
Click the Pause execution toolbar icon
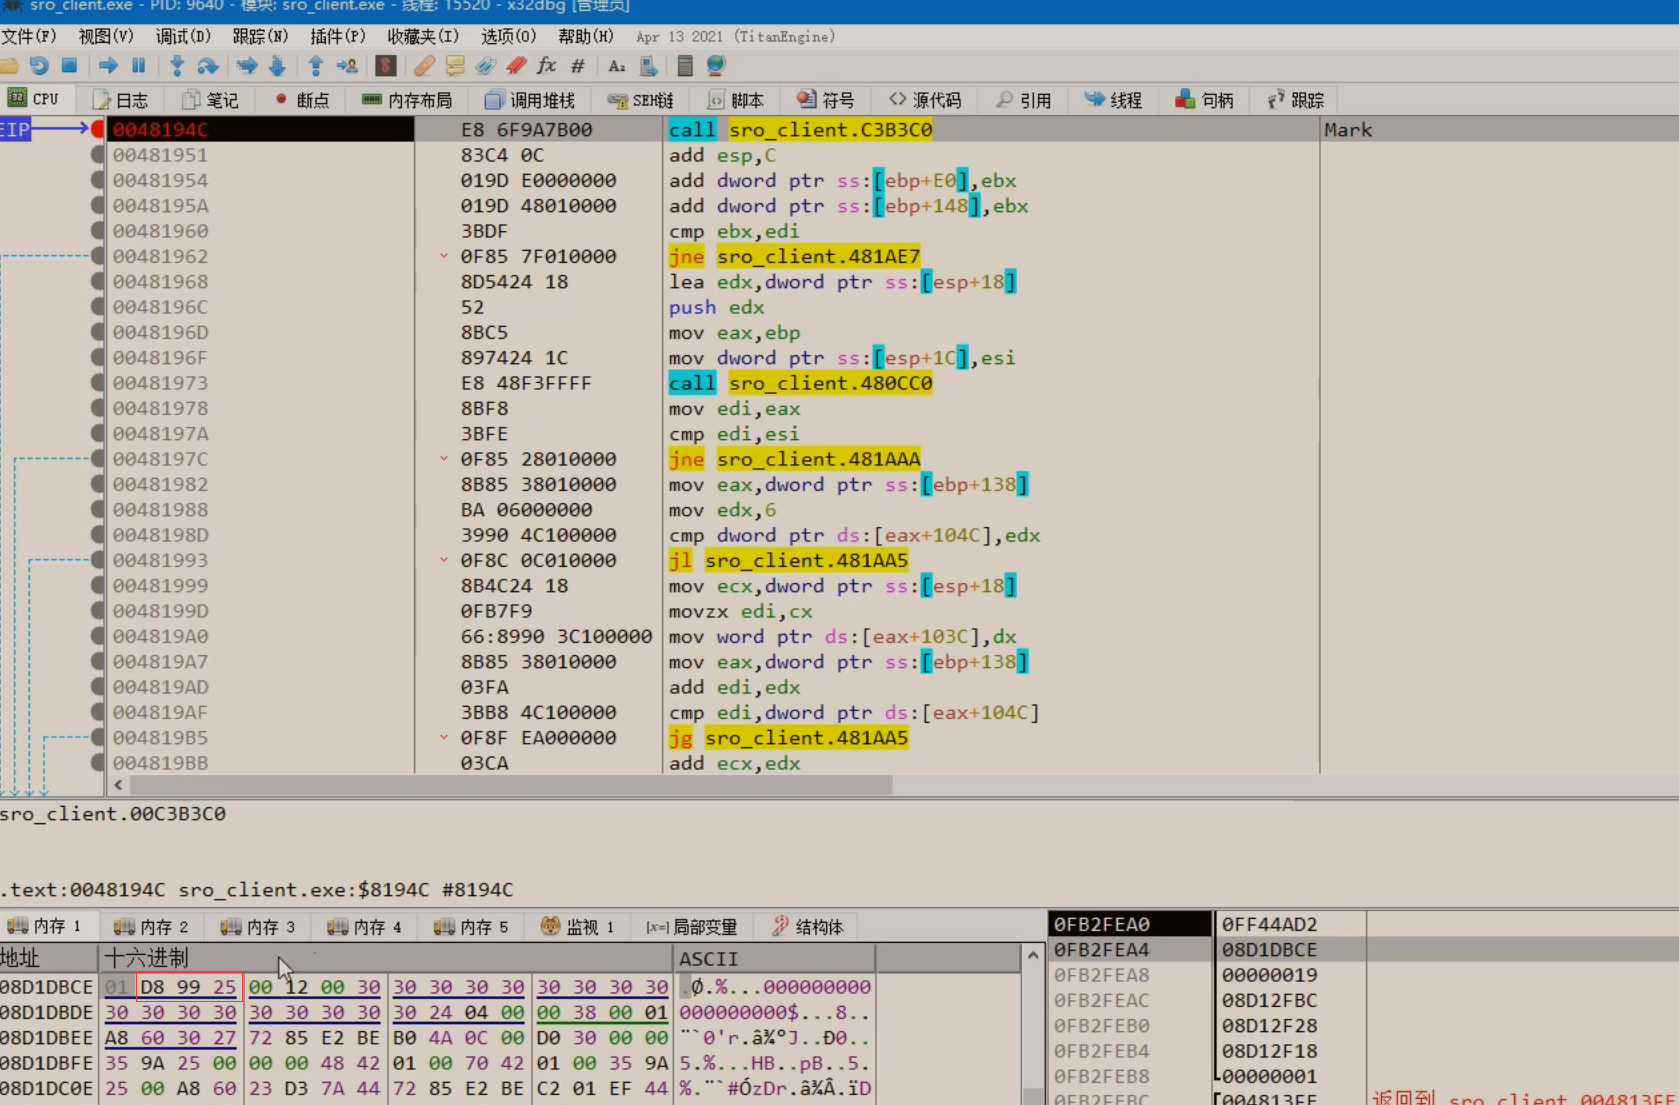pyautogui.click(x=138, y=66)
